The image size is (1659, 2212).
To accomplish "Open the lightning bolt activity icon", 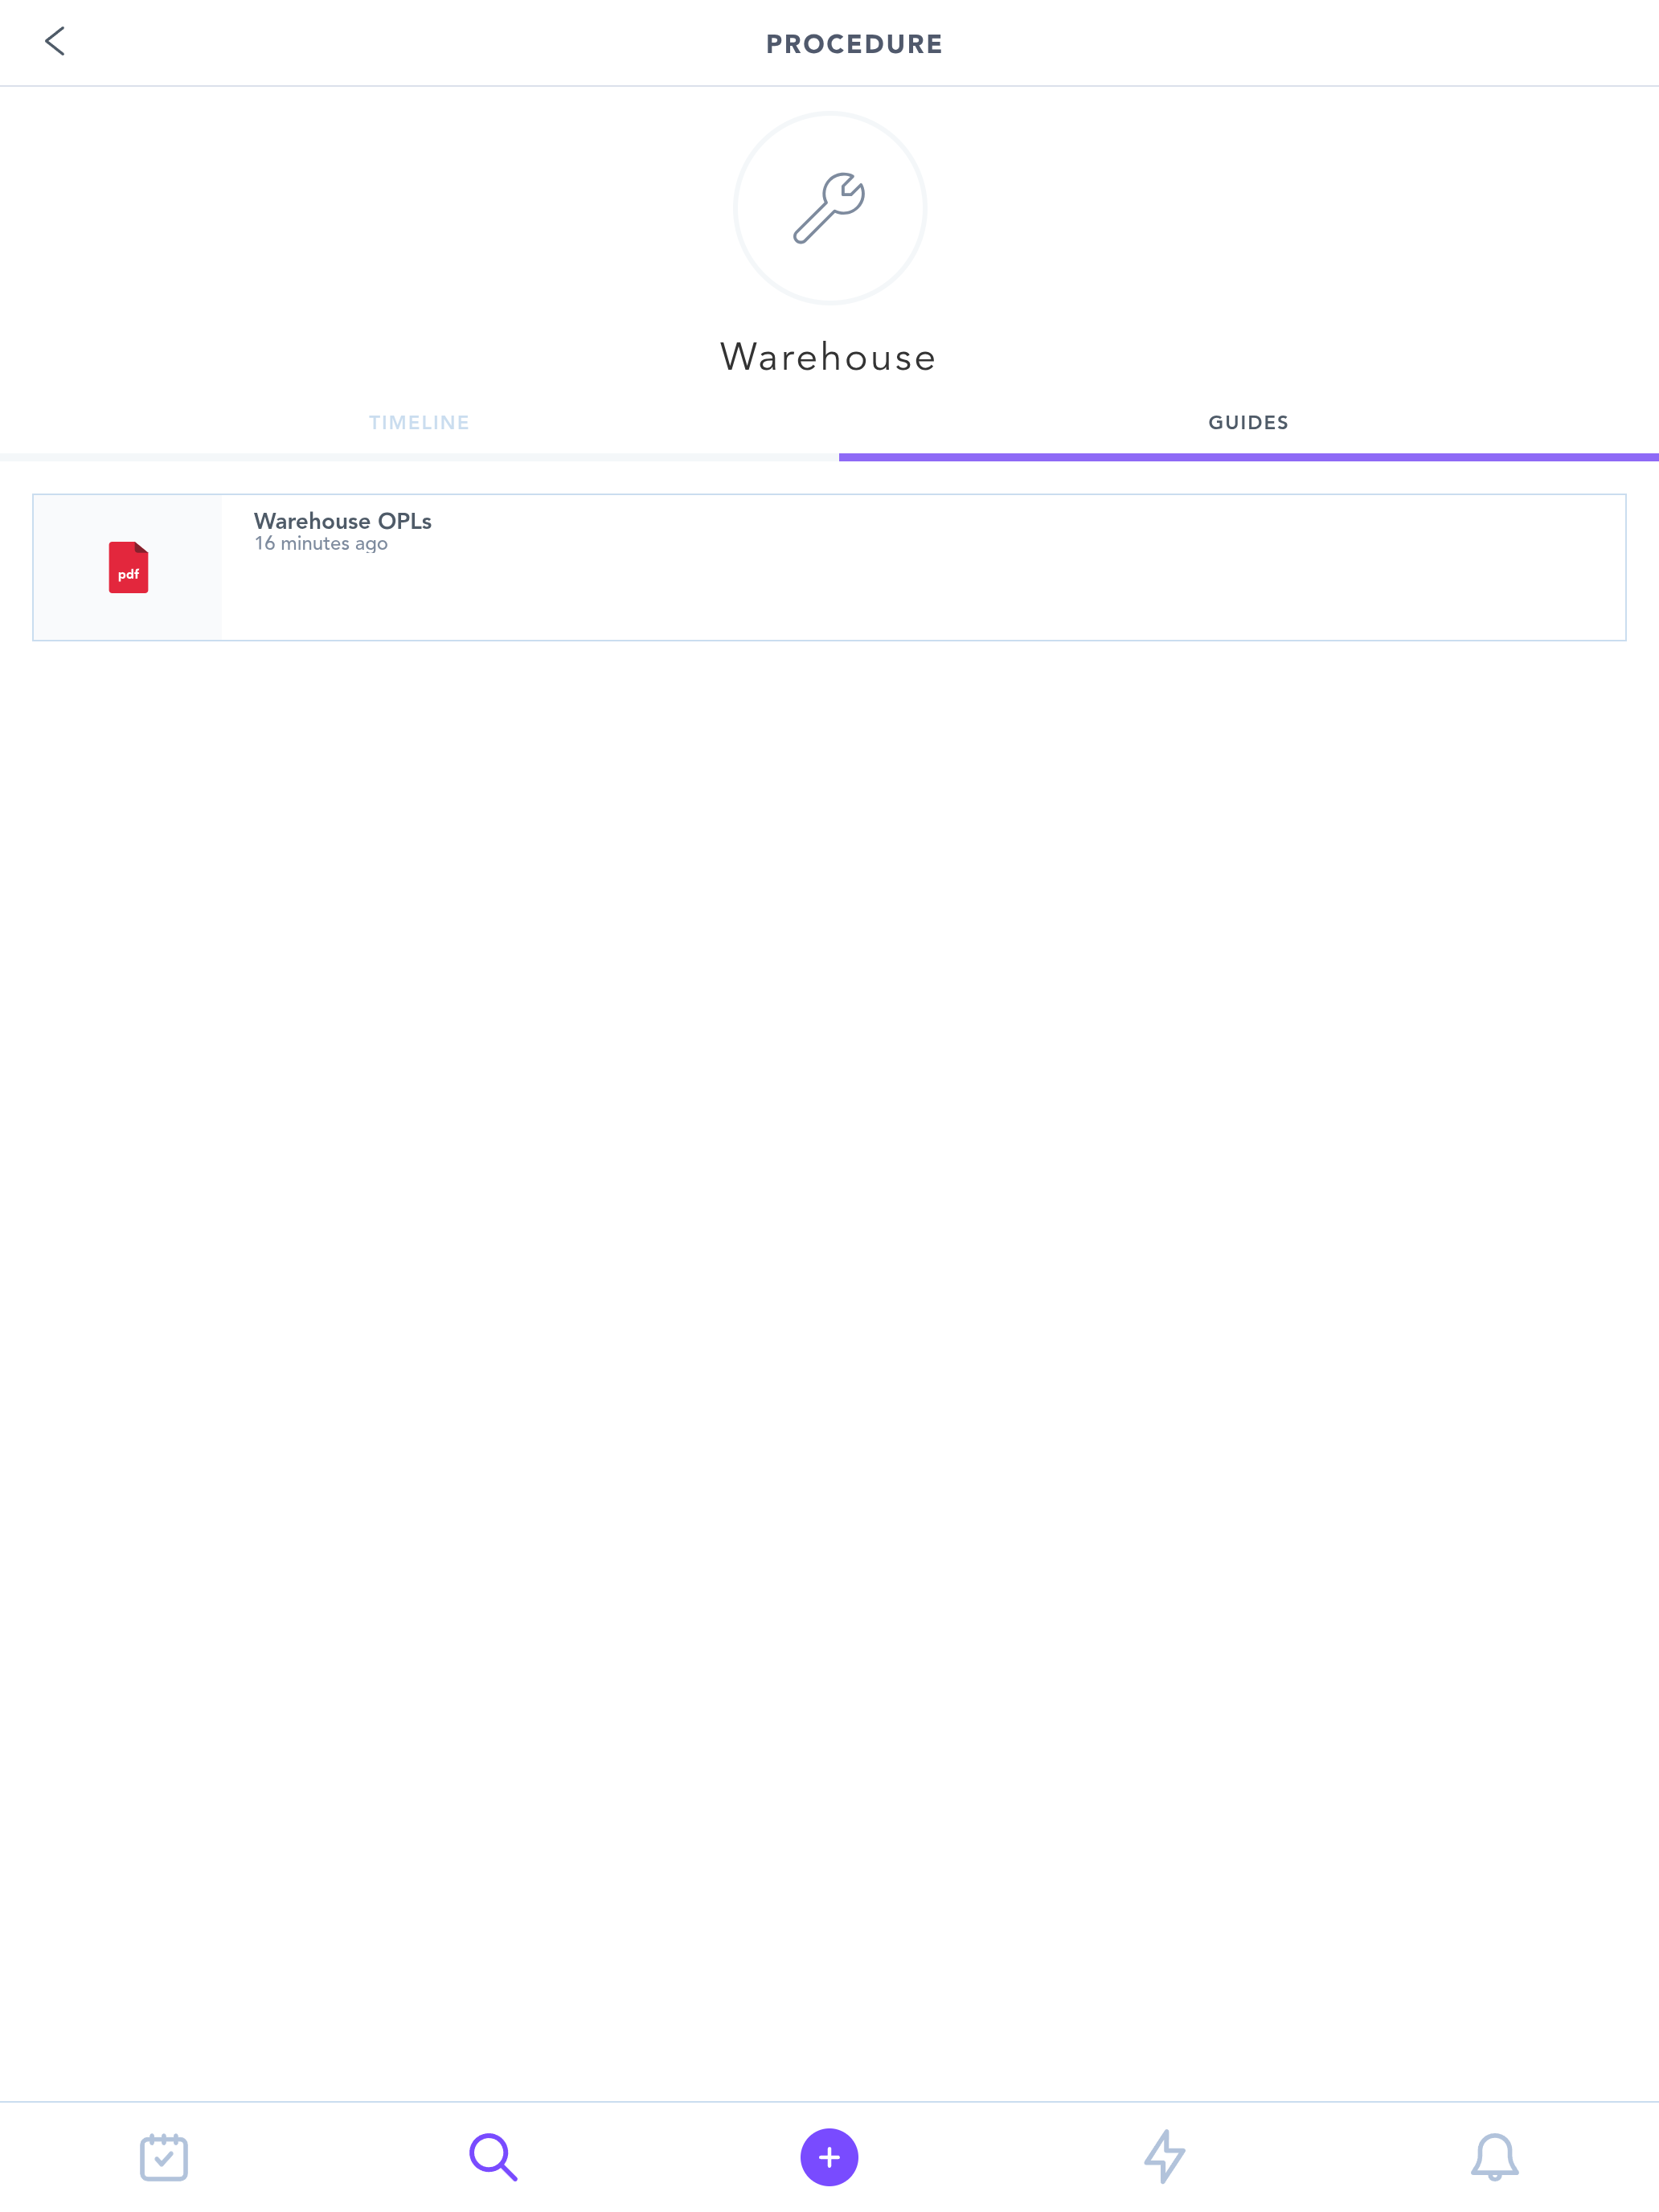I will tap(1164, 2157).
